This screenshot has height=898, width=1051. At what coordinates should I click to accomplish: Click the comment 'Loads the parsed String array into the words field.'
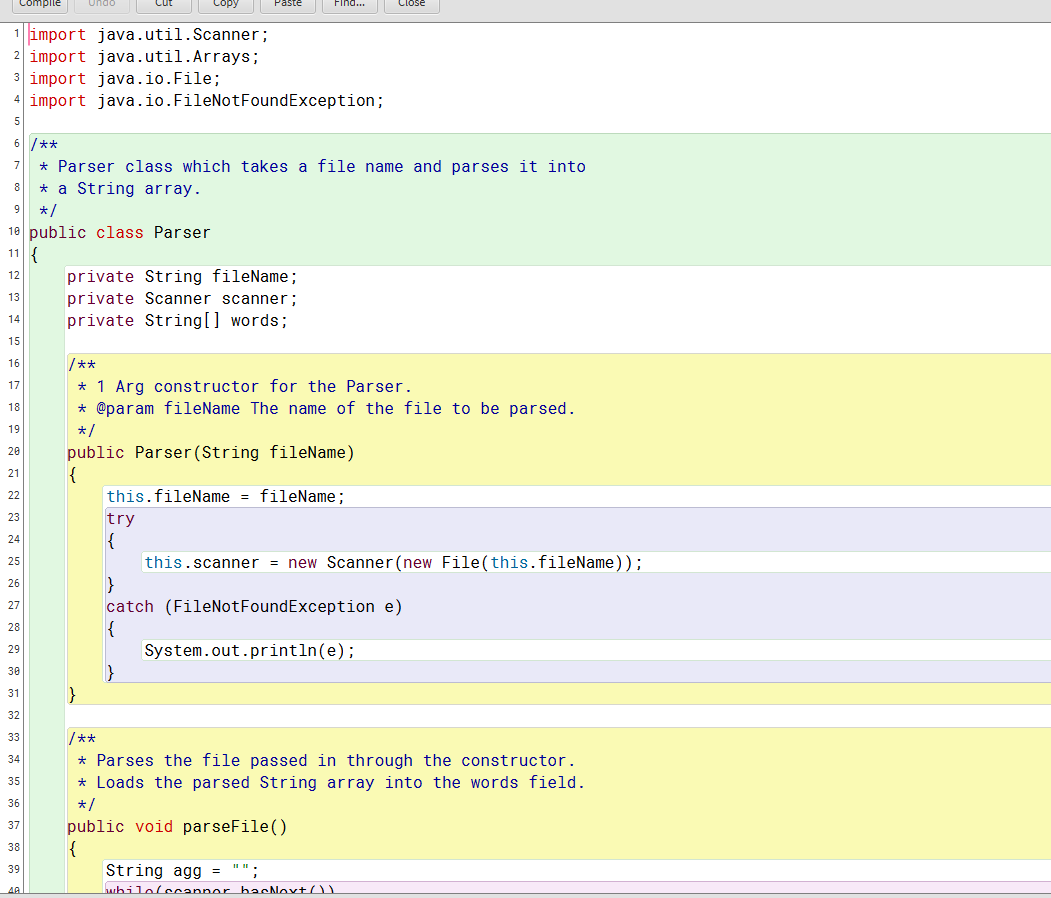[341, 783]
